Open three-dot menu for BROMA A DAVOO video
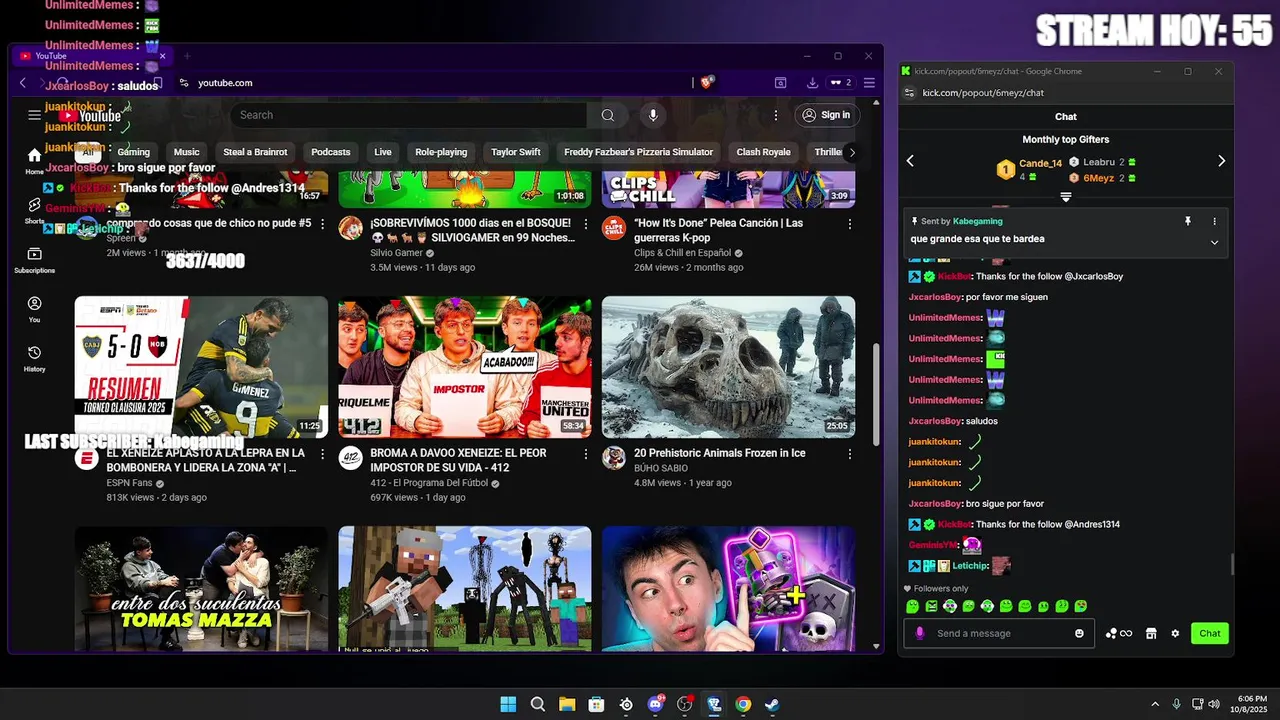 (586, 454)
